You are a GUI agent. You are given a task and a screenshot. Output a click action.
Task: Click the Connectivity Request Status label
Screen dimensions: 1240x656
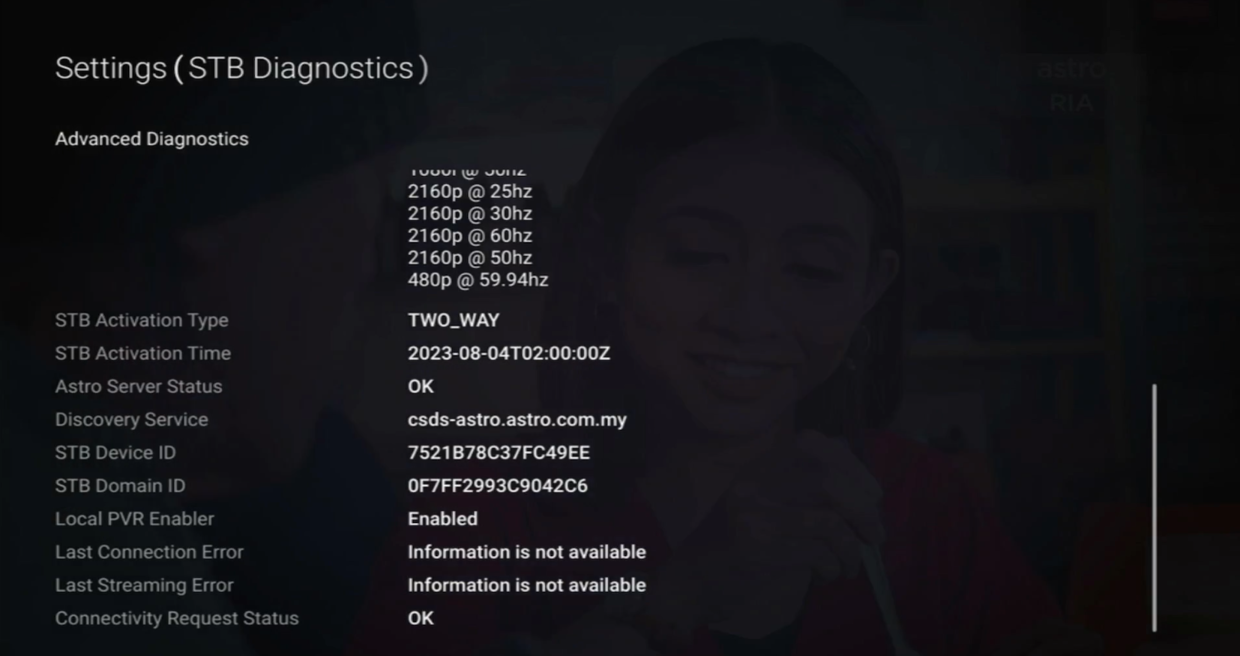(x=177, y=618)
